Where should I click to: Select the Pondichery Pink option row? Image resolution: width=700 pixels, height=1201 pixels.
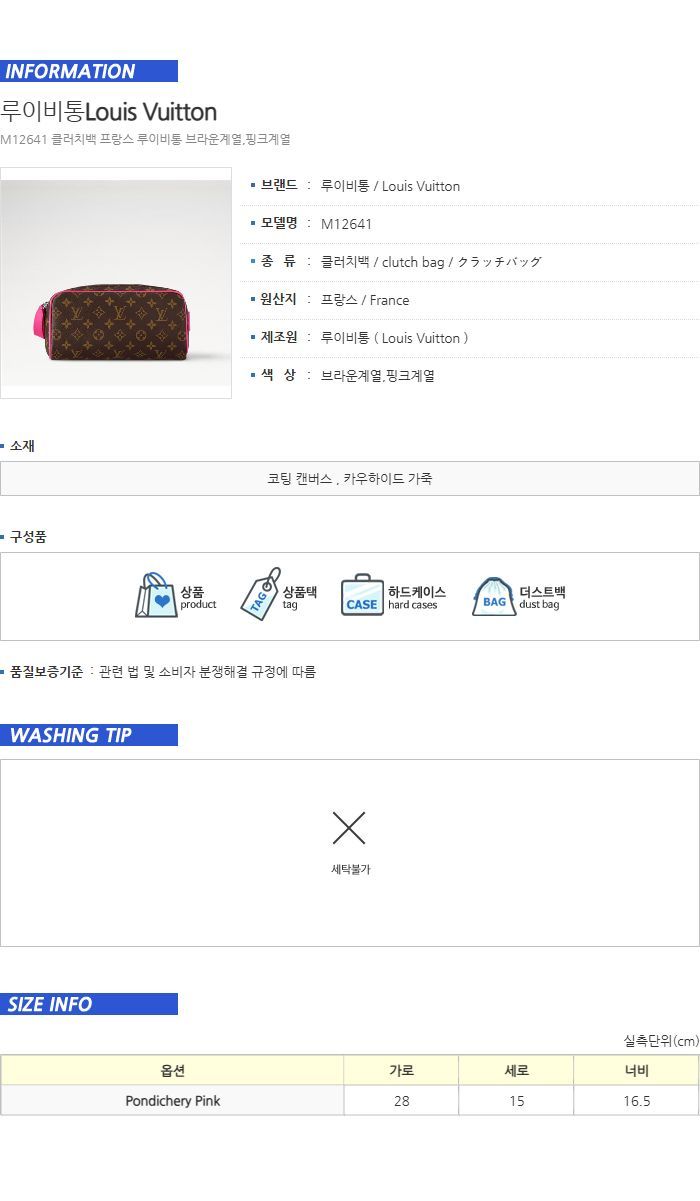point(350,1100)
